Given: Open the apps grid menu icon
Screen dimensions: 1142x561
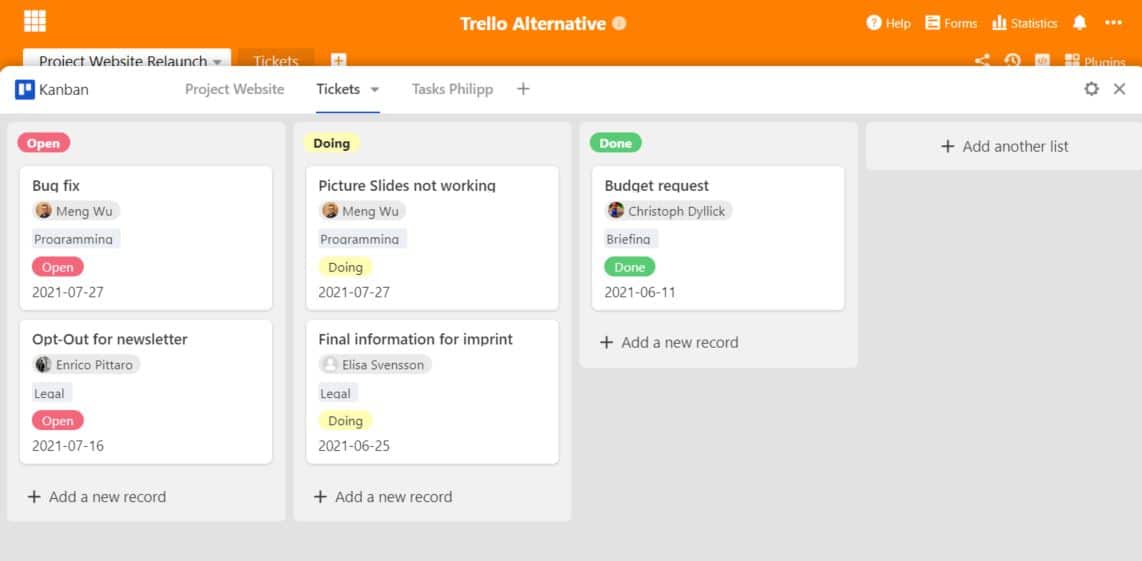Looking at the screenshot, I should 34,21.
